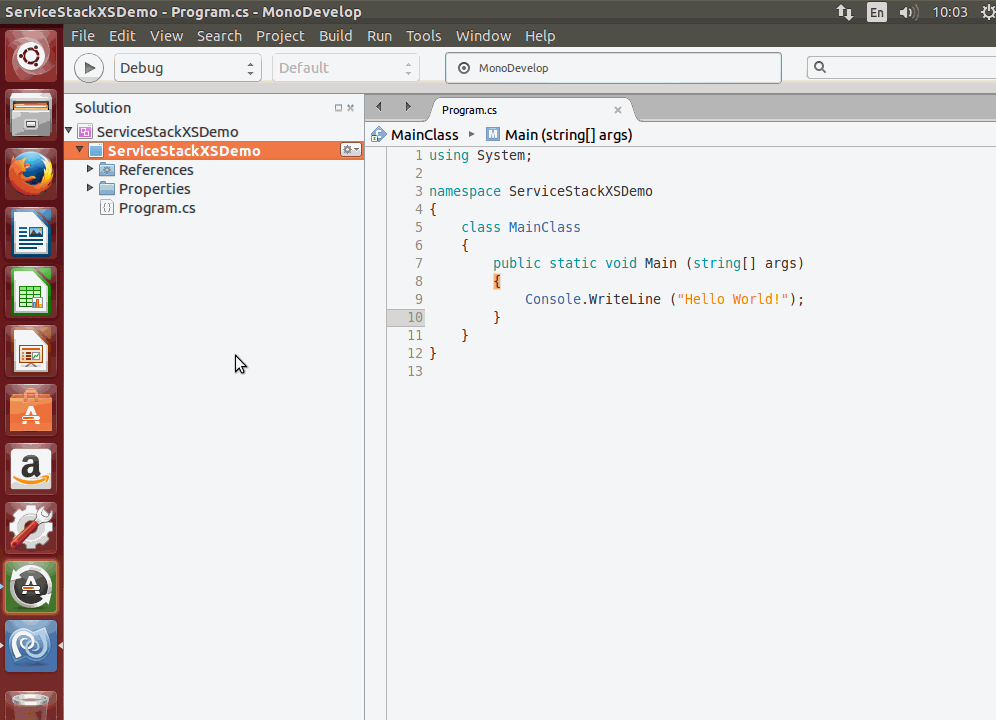Select the Properties tree item
Viewport: 996px width, 720px height.
click(x=154, y=189)
